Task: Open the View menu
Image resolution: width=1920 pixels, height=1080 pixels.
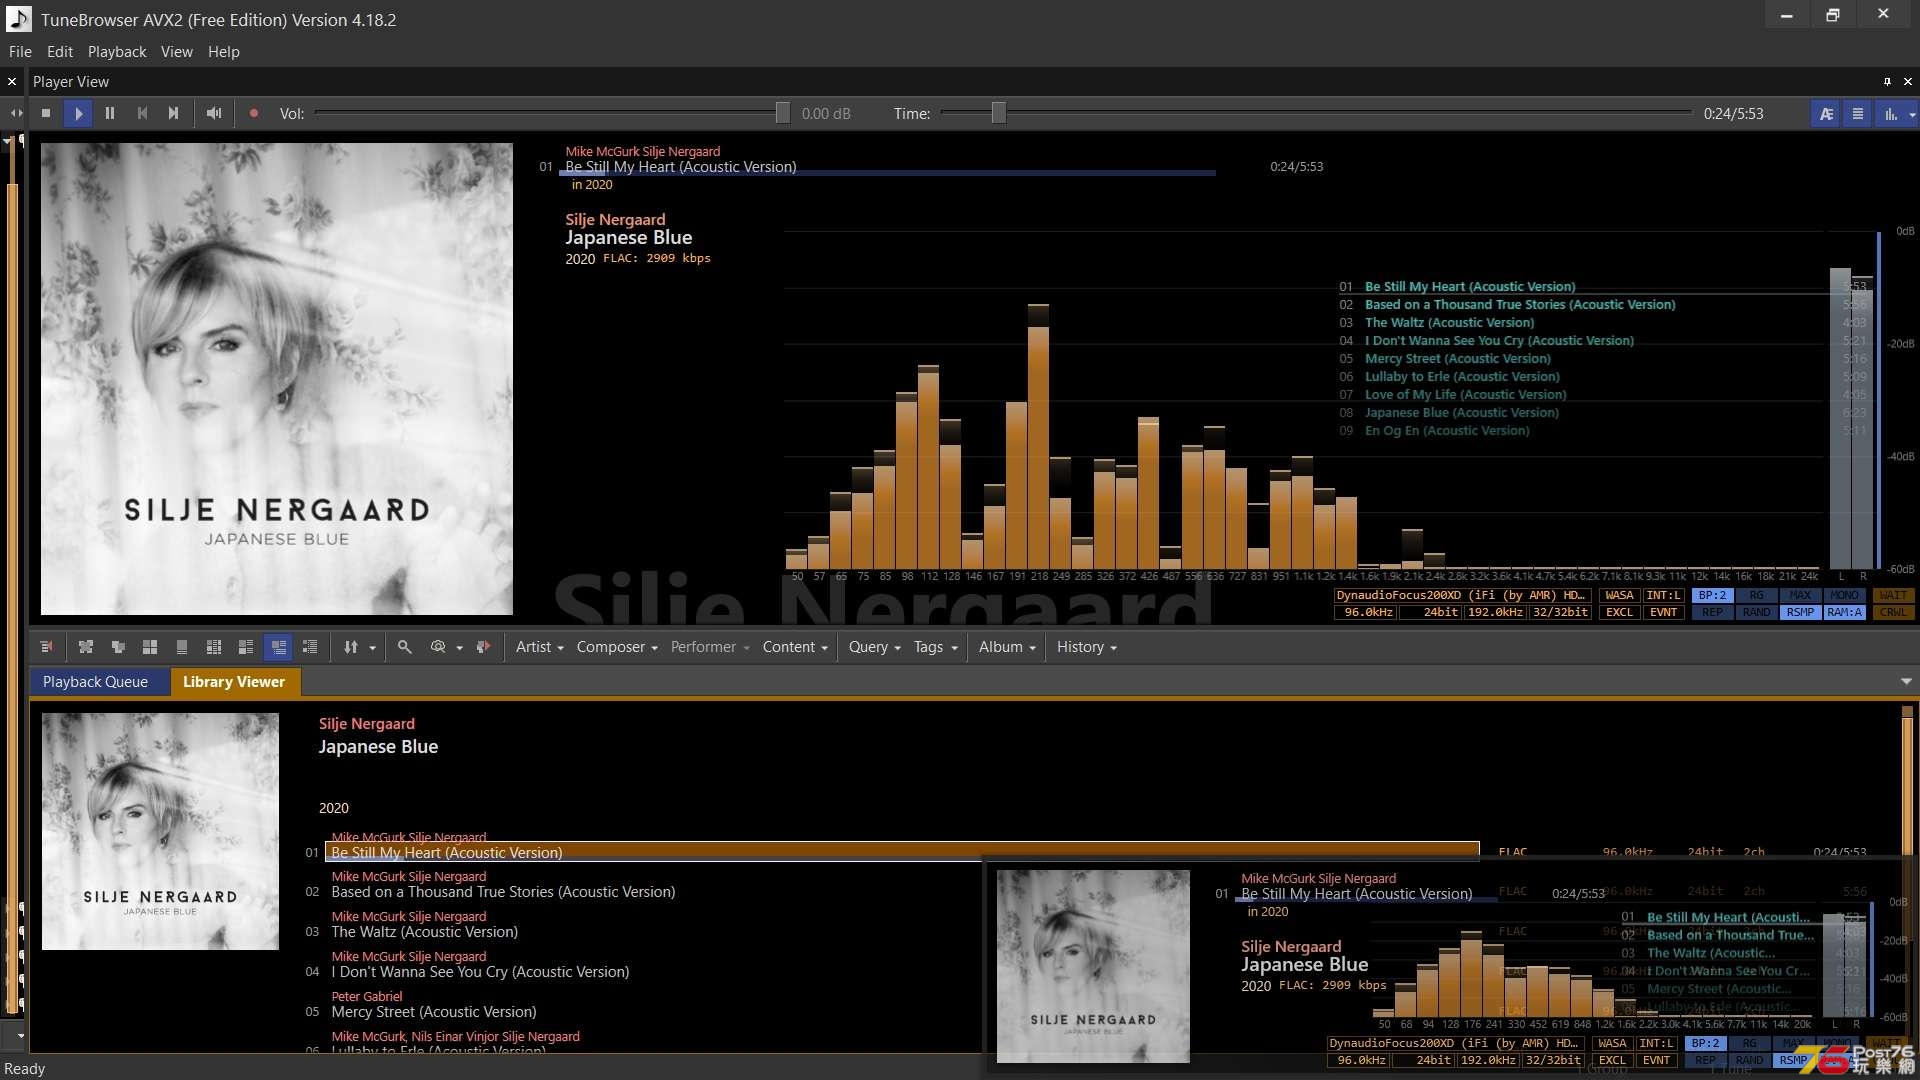Action: 177,52
